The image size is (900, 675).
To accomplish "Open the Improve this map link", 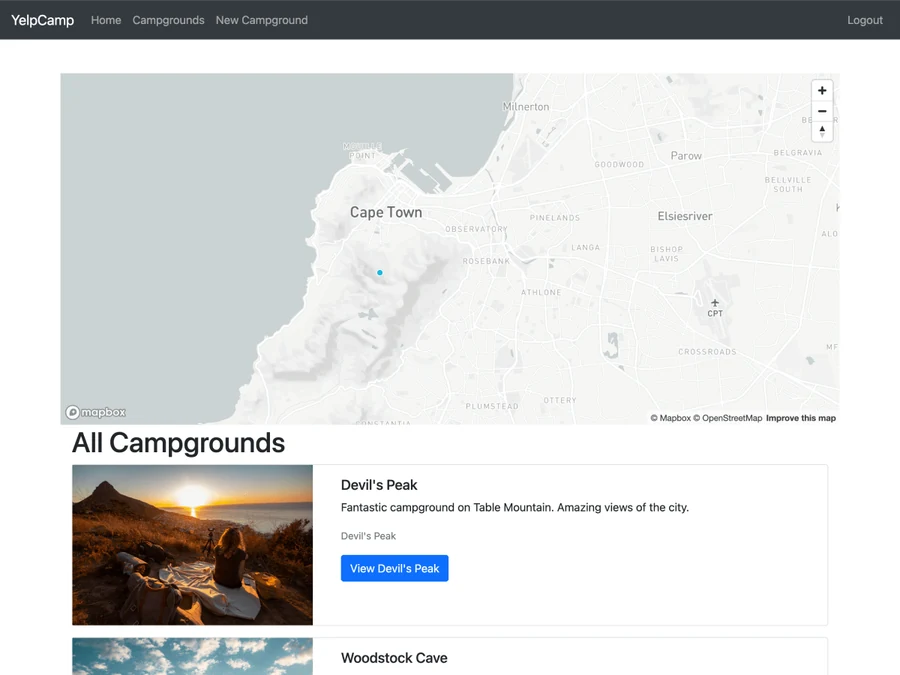I will (801, 418).
